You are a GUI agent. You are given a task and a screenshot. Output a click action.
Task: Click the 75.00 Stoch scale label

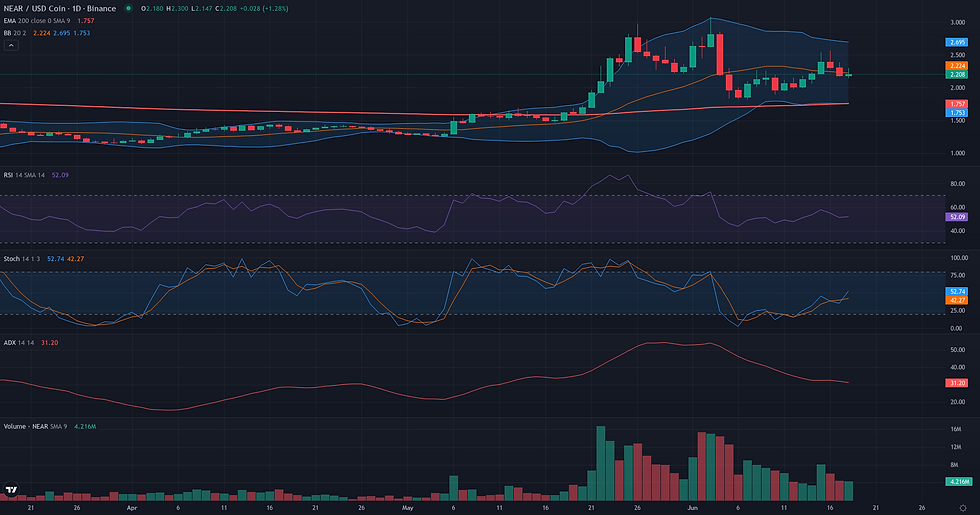(x=957, y=275)
